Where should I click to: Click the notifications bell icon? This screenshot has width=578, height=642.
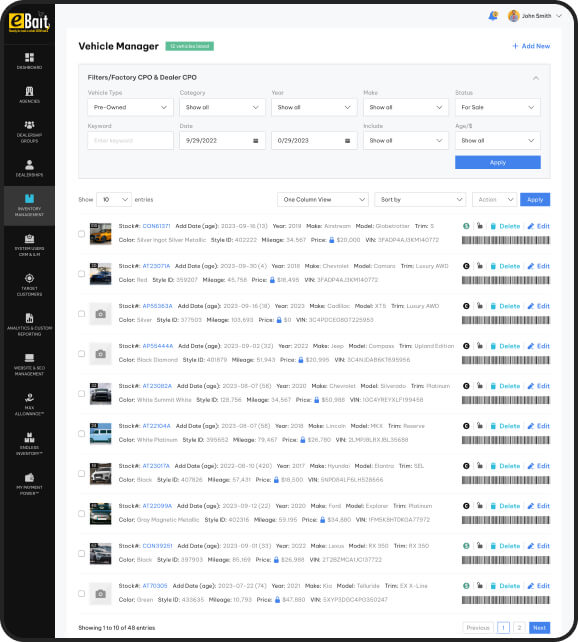point(493,16)
